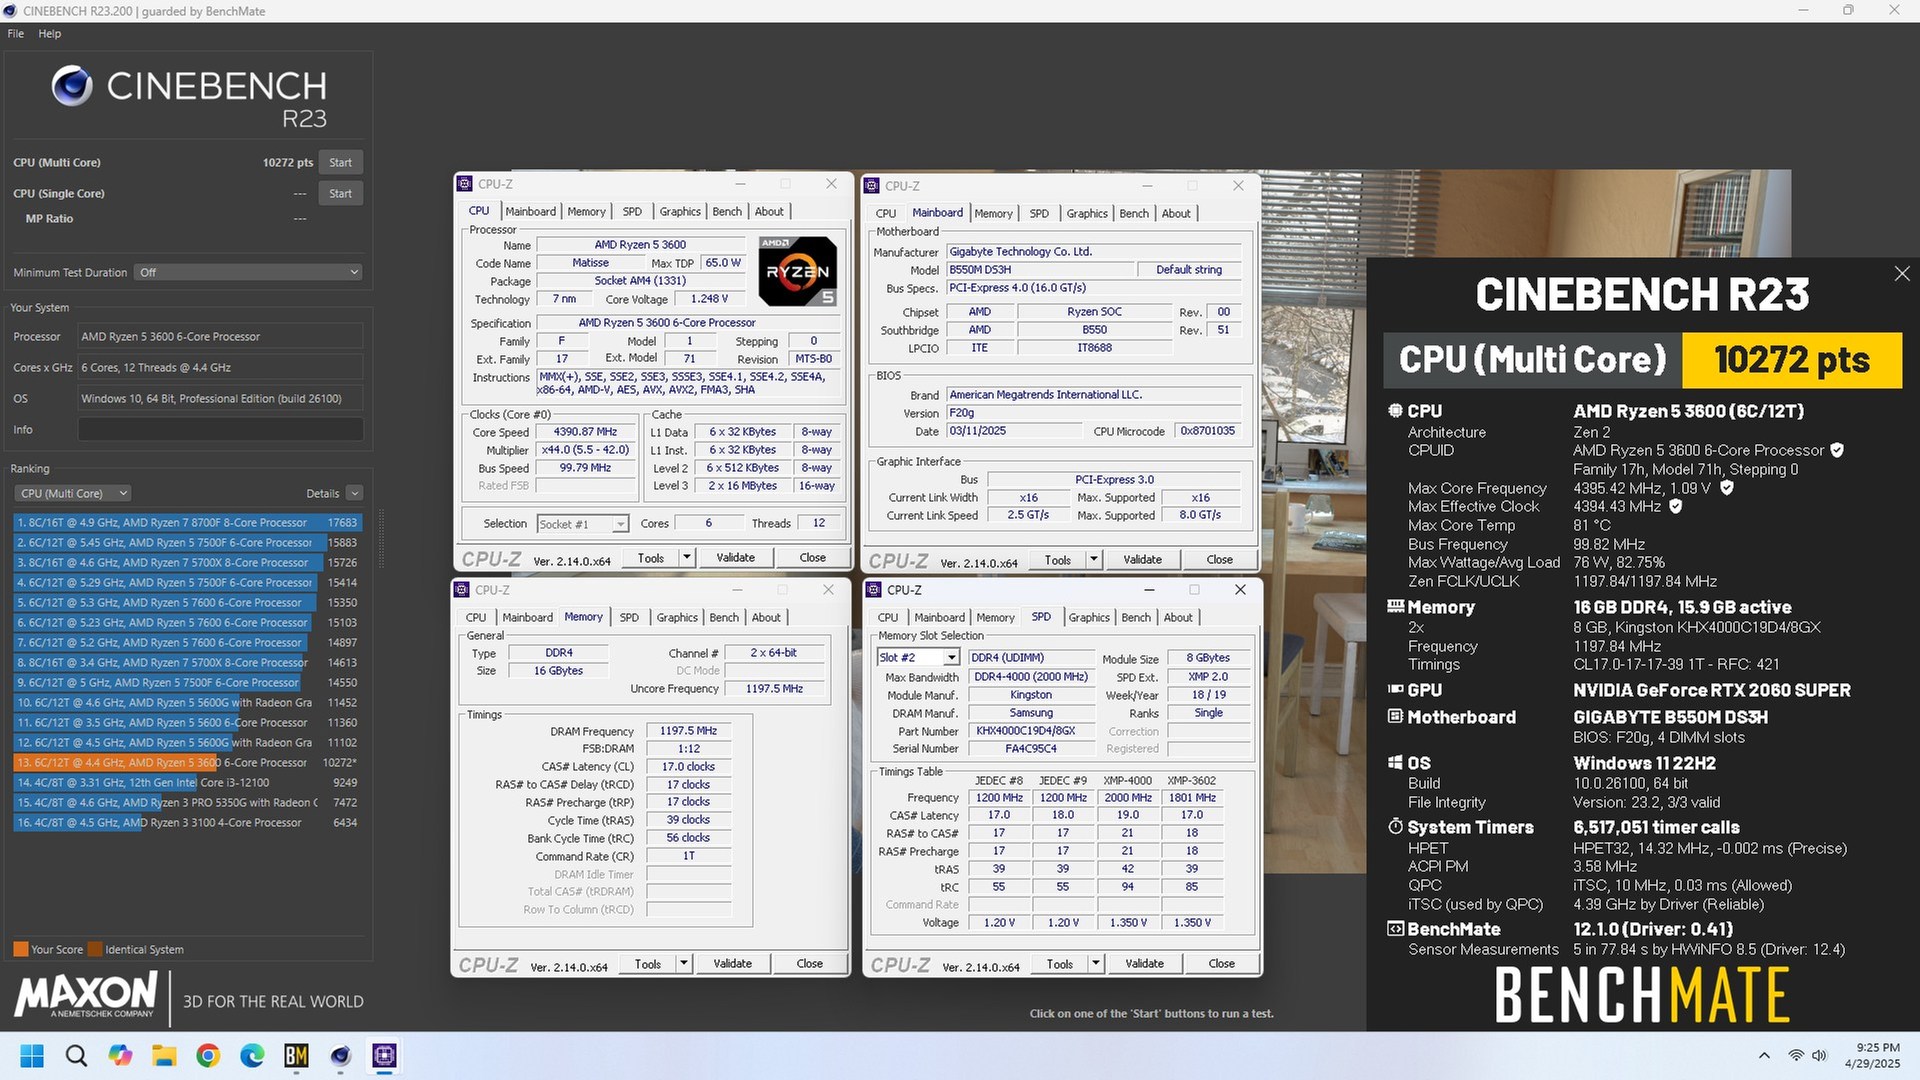Expand ranking Details chevron
Viewport: 1920px width, 1080px height.
click(354, 493)
